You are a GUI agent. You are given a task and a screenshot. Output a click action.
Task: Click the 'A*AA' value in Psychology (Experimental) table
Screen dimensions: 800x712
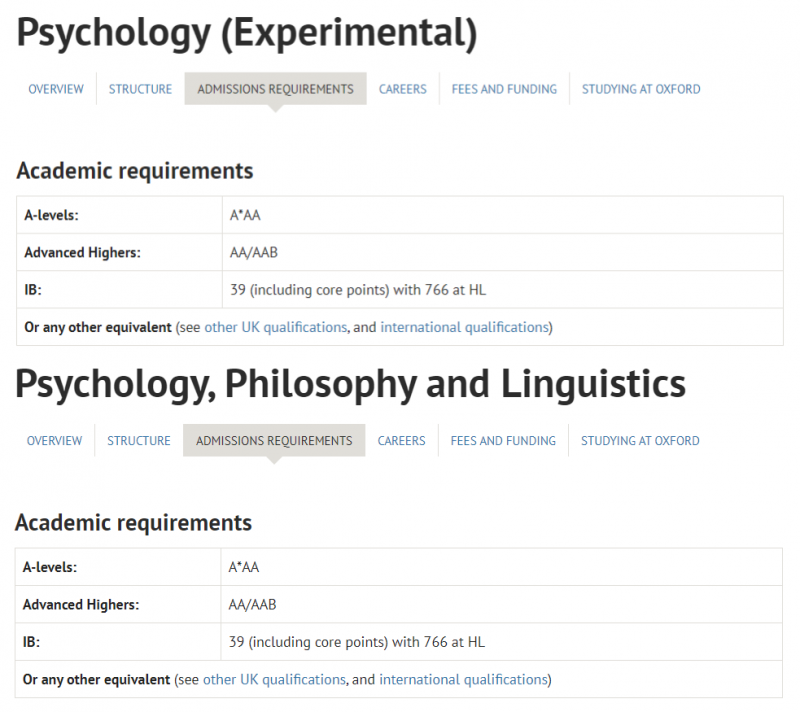pyautogui.click(x=245, y=215)
